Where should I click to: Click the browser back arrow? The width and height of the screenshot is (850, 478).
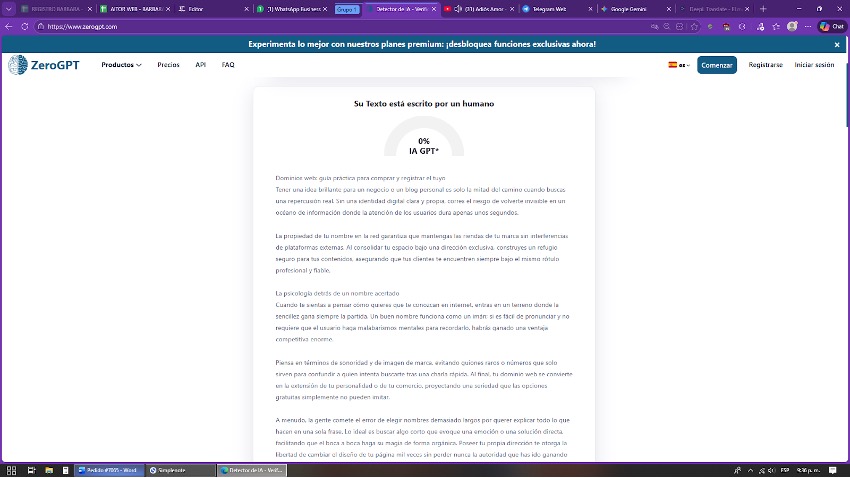[10, 27]
